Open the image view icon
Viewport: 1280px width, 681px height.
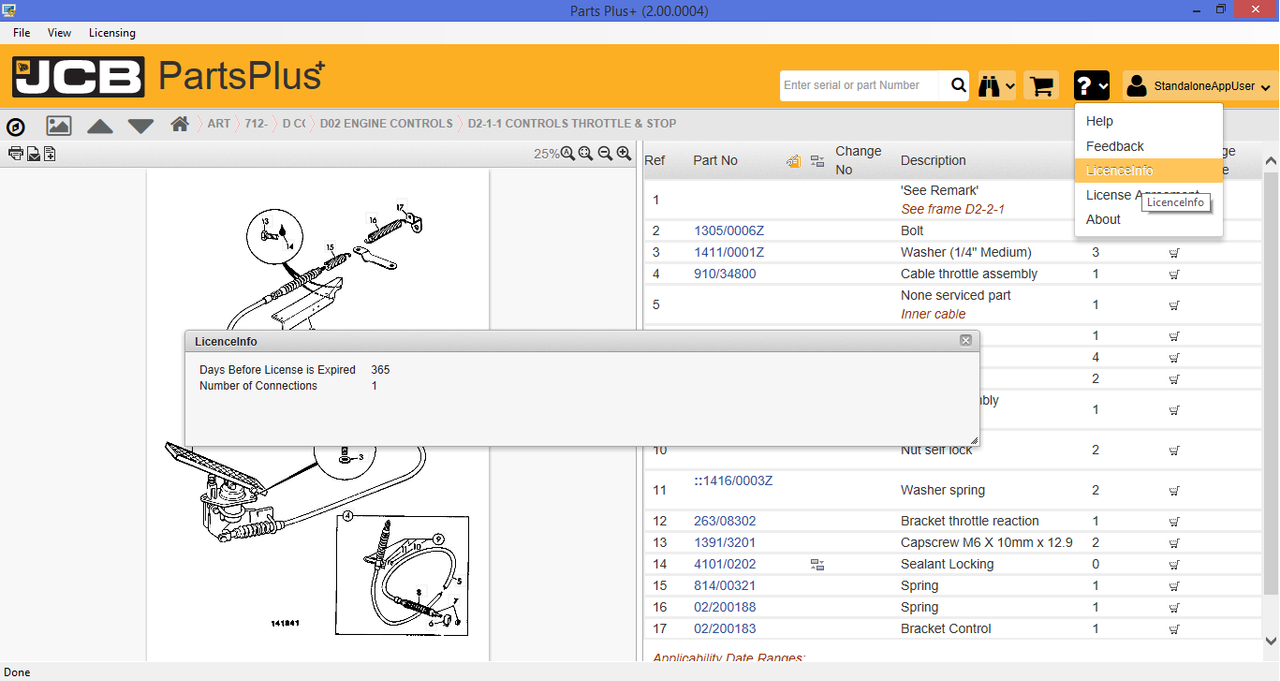(59, 125)
